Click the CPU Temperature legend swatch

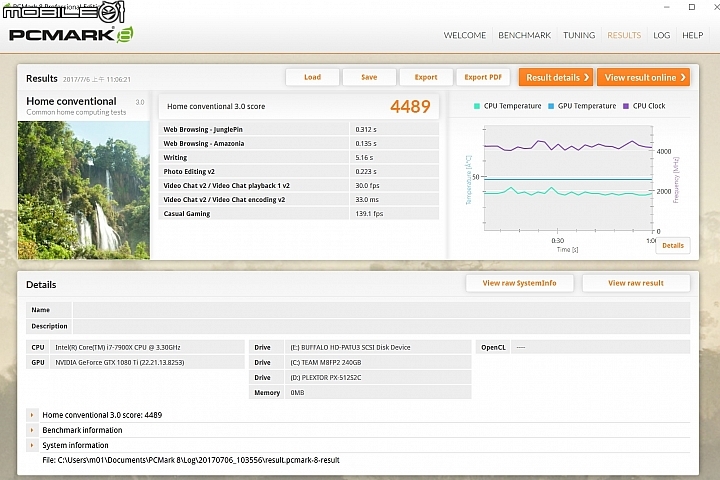(x=477, y=106)
